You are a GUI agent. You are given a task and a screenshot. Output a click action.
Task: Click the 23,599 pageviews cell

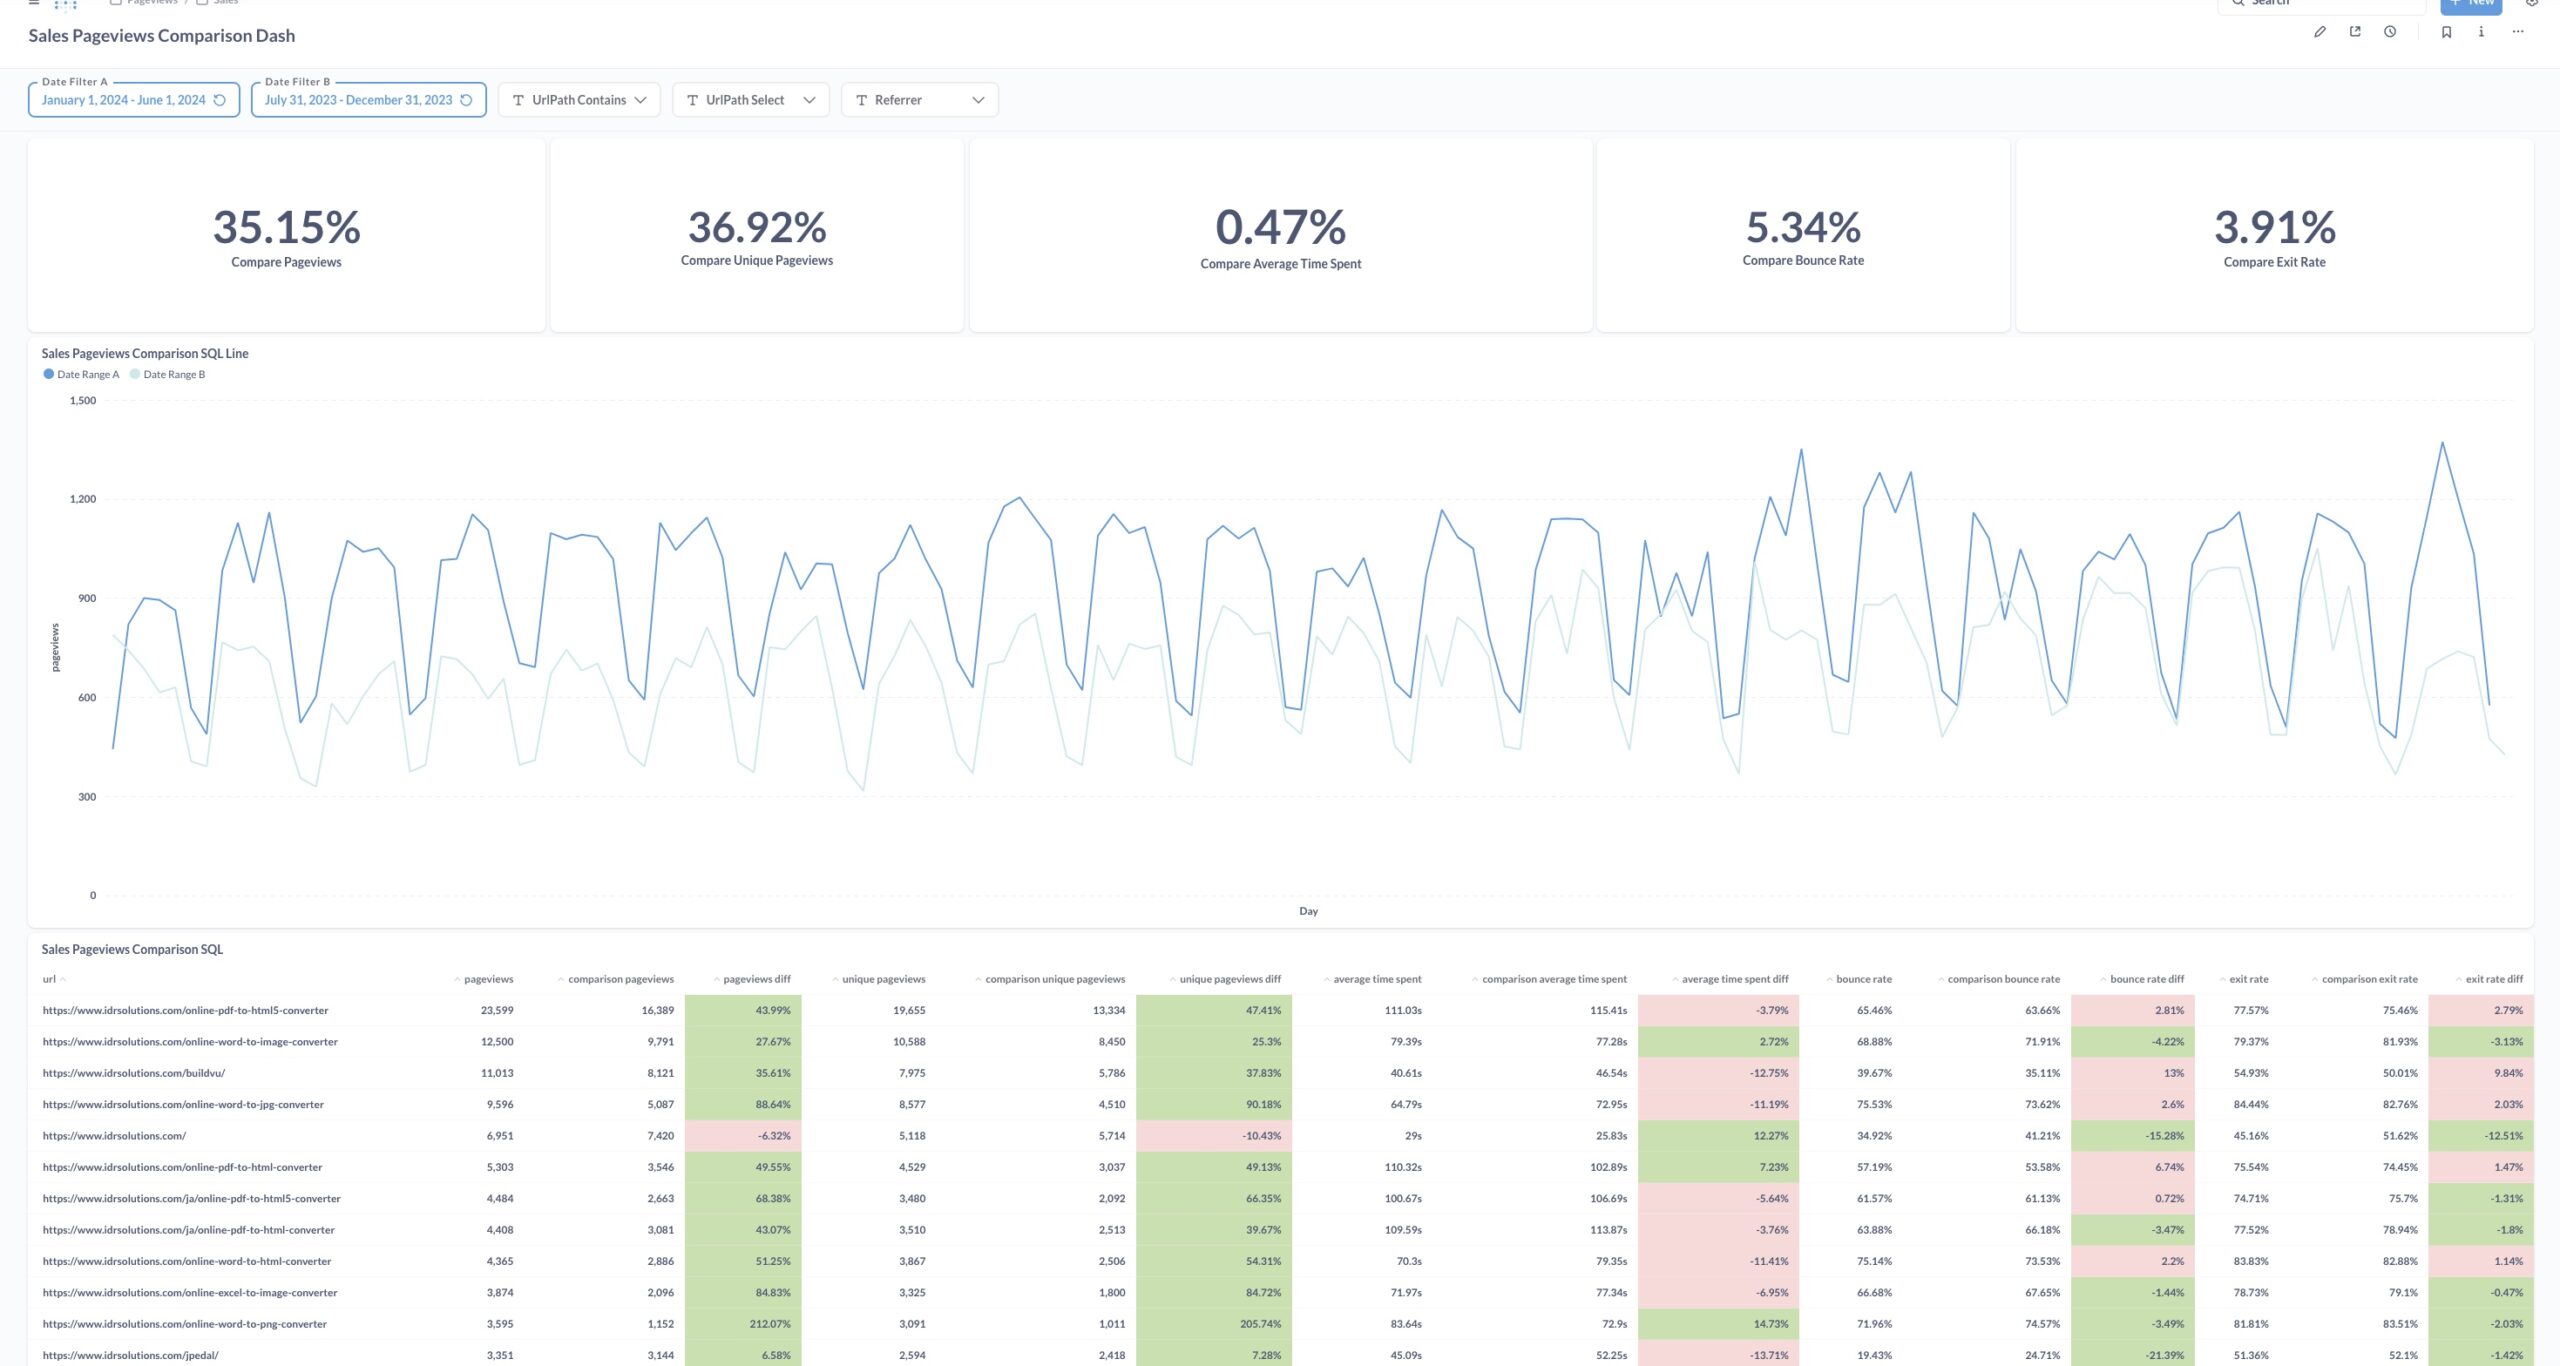coord(497,1010)
